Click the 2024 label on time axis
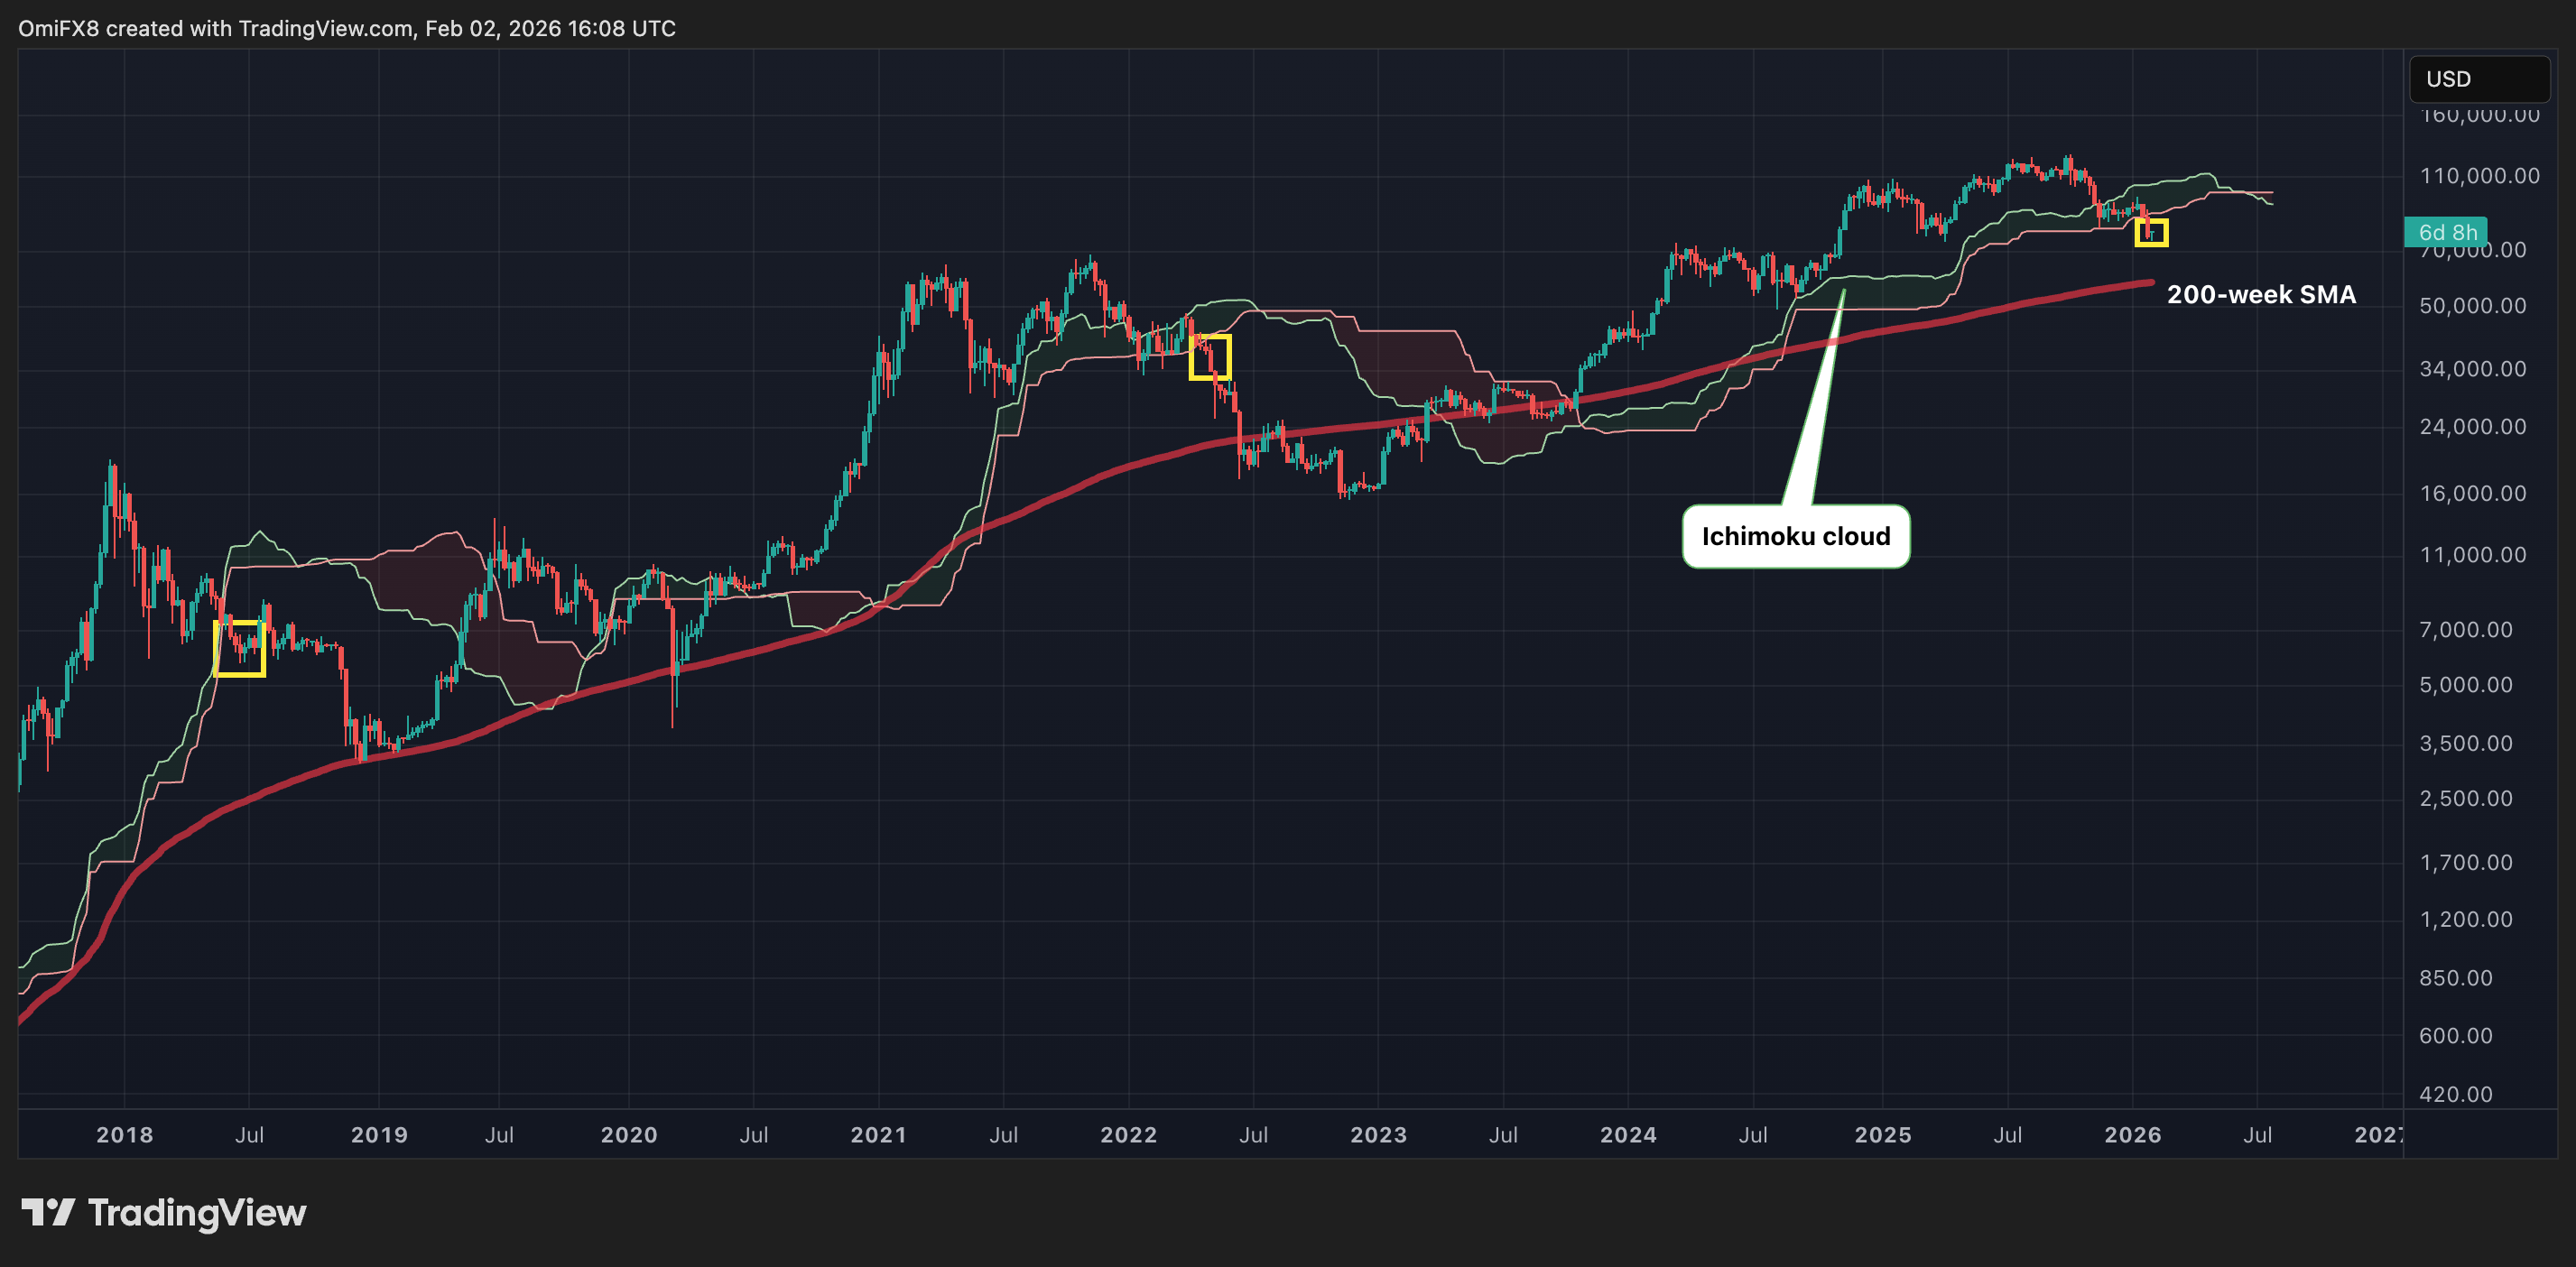The width and height of the screenshot is (2576, 1267). (1628, 1135)
